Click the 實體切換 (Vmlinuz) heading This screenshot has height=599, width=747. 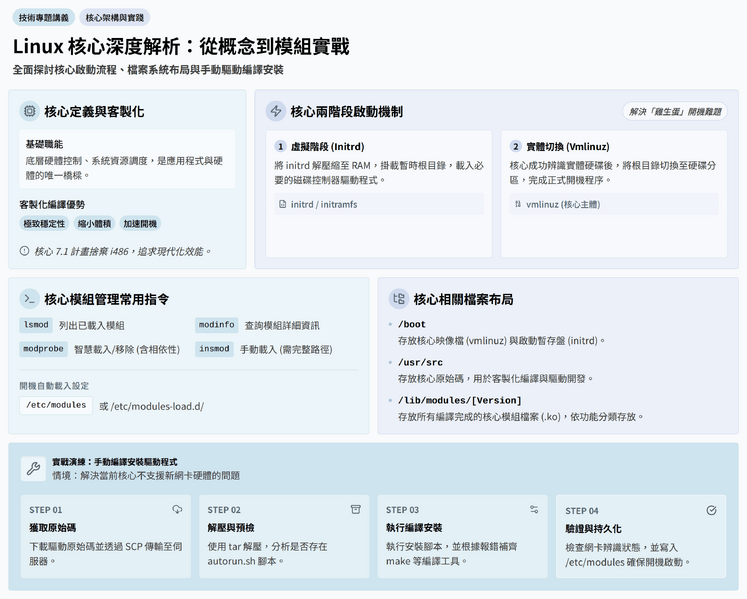tap(567, 147)
